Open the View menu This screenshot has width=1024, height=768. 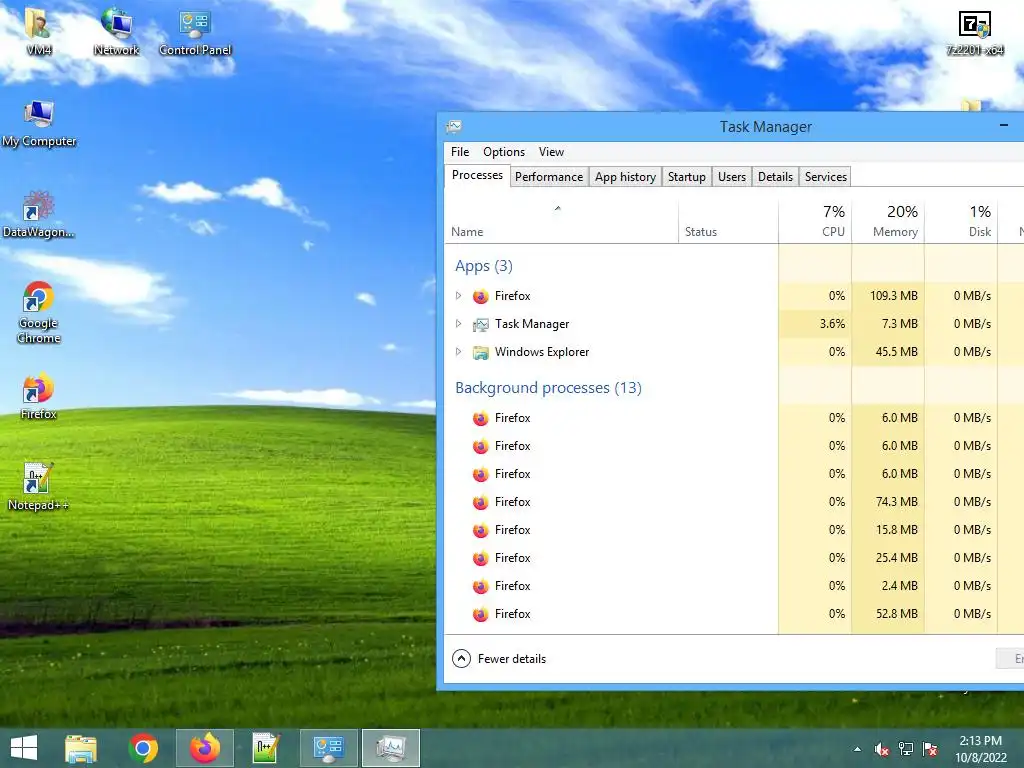551,152
